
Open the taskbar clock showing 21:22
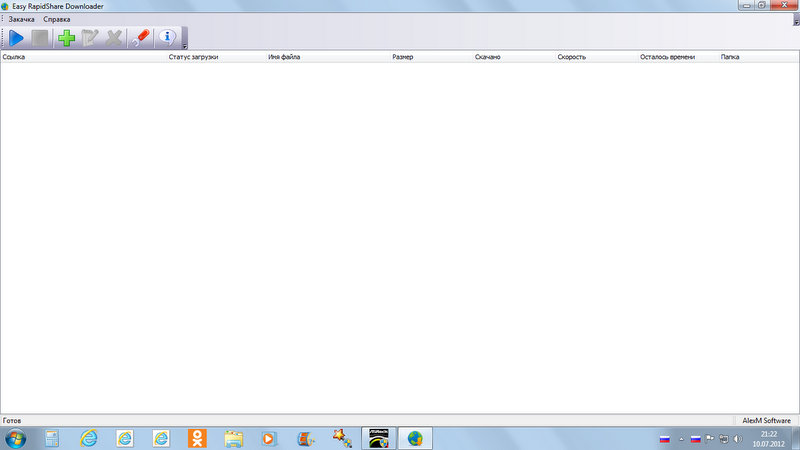(768, 439)
